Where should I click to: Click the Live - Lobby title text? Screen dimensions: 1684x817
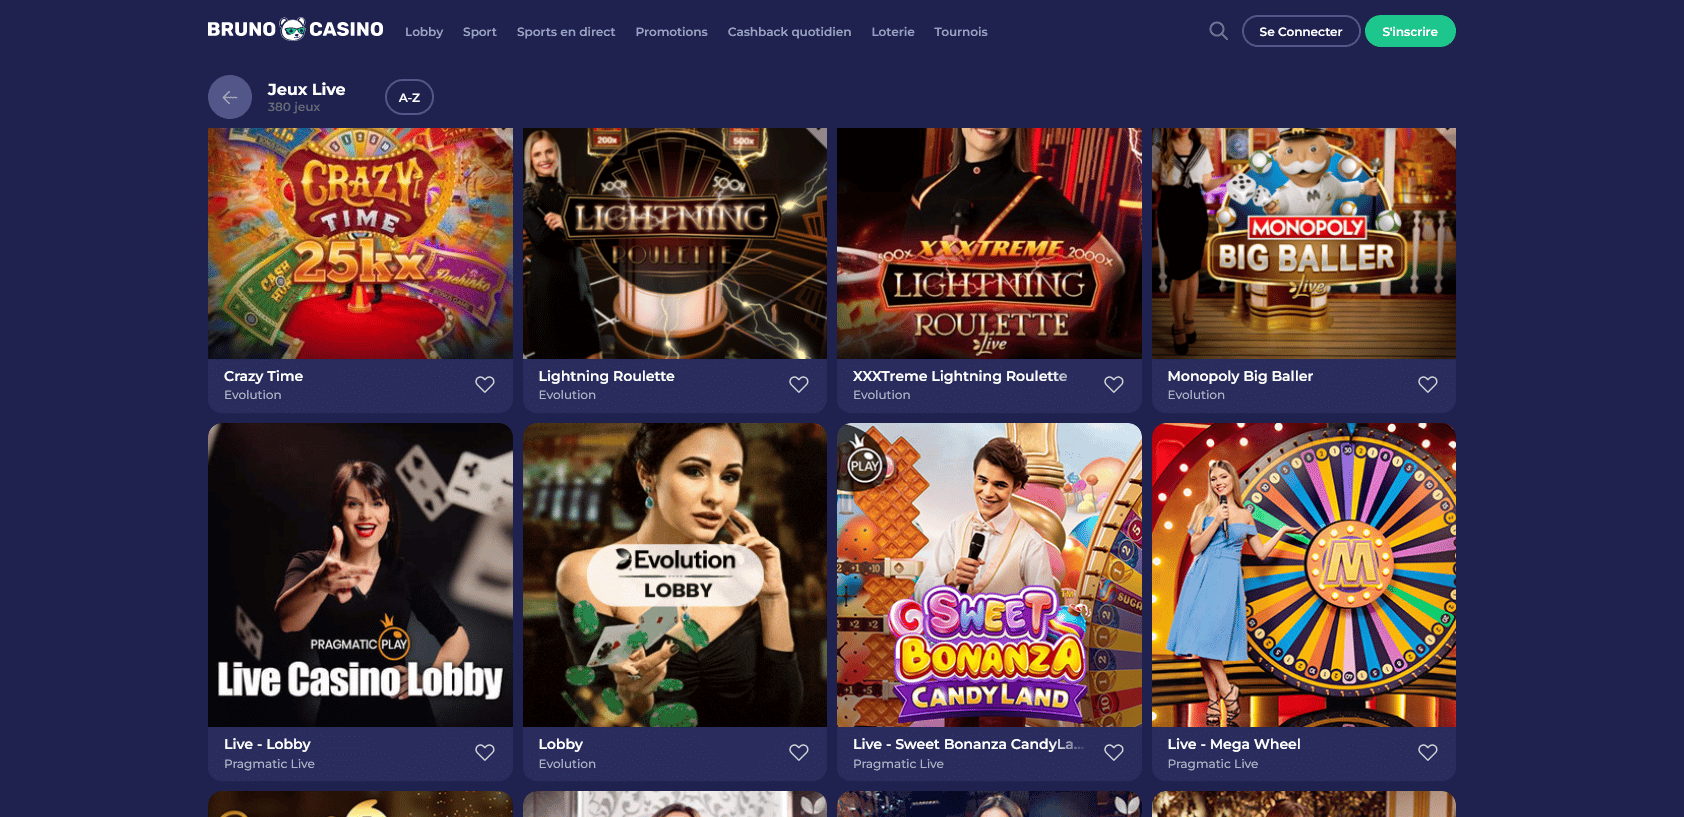tap(267, 744)
